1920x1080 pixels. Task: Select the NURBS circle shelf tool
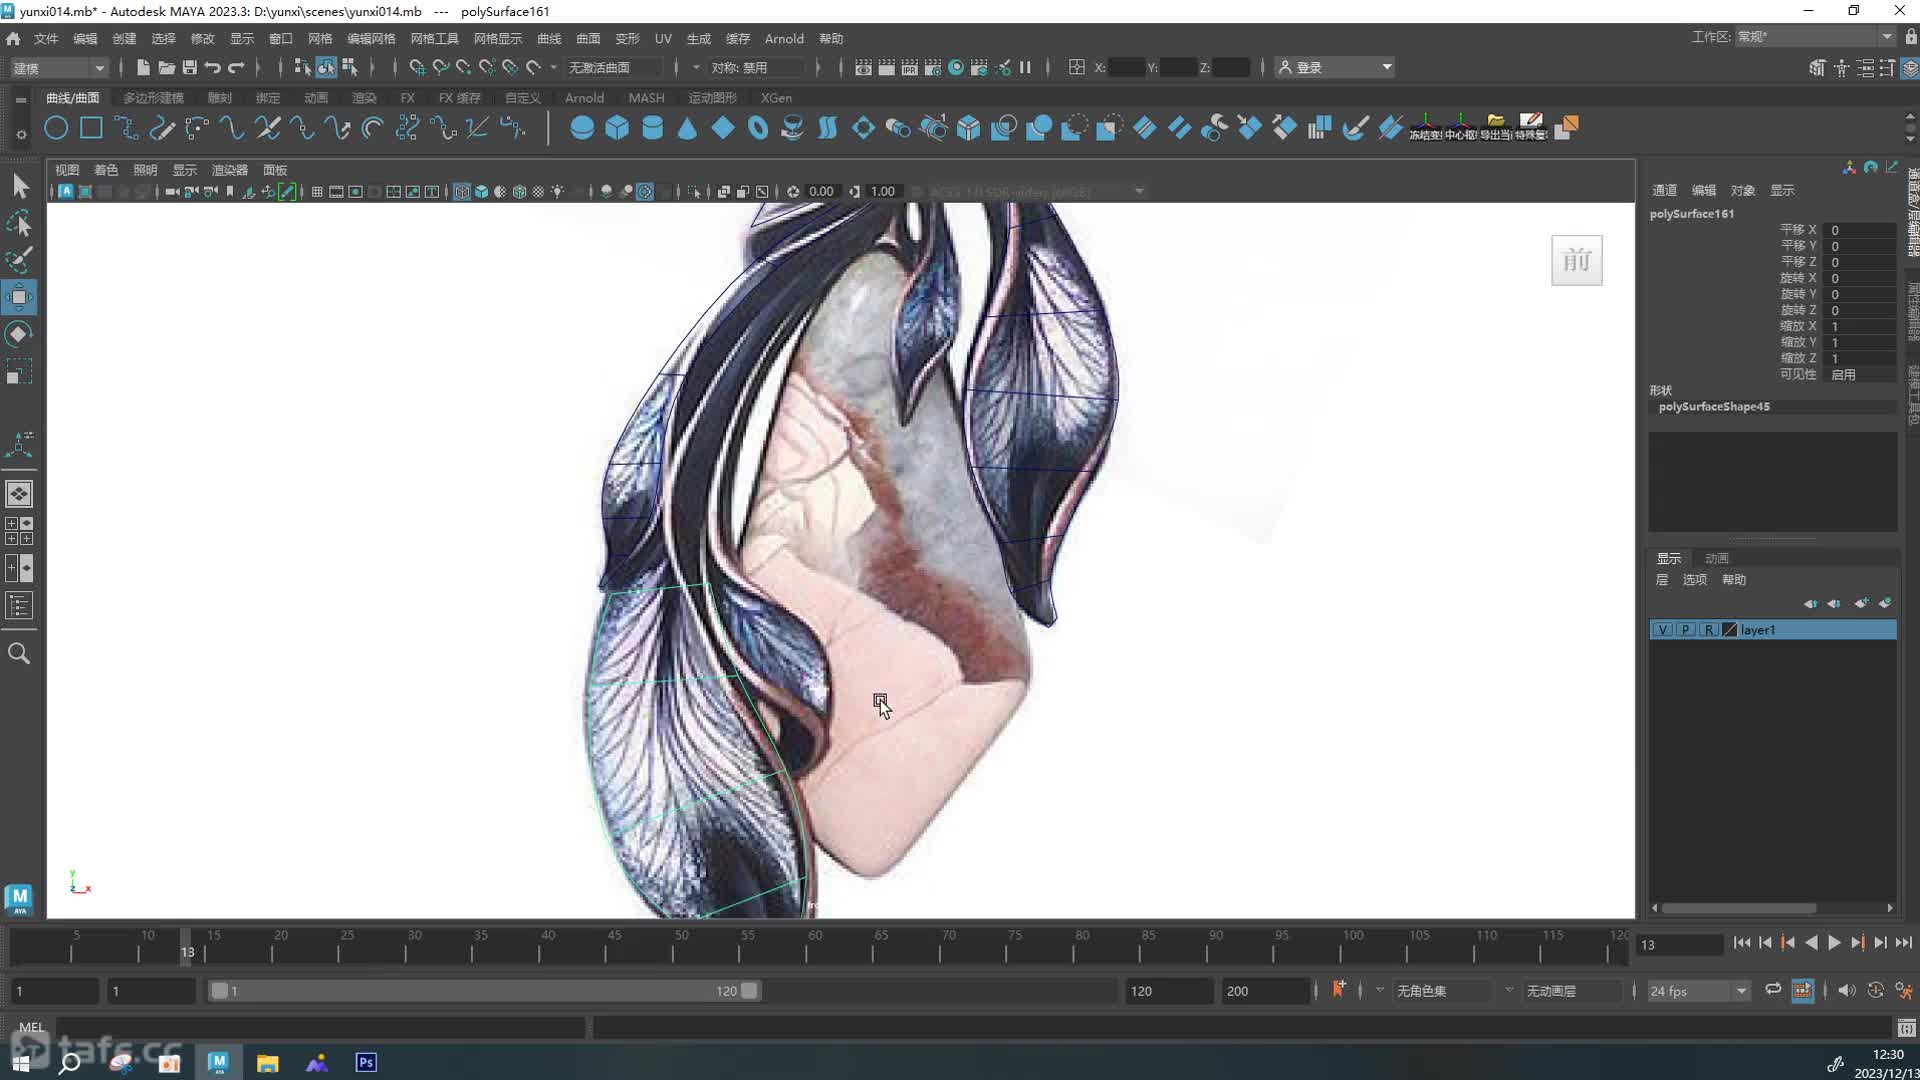(x=56, y=128)
